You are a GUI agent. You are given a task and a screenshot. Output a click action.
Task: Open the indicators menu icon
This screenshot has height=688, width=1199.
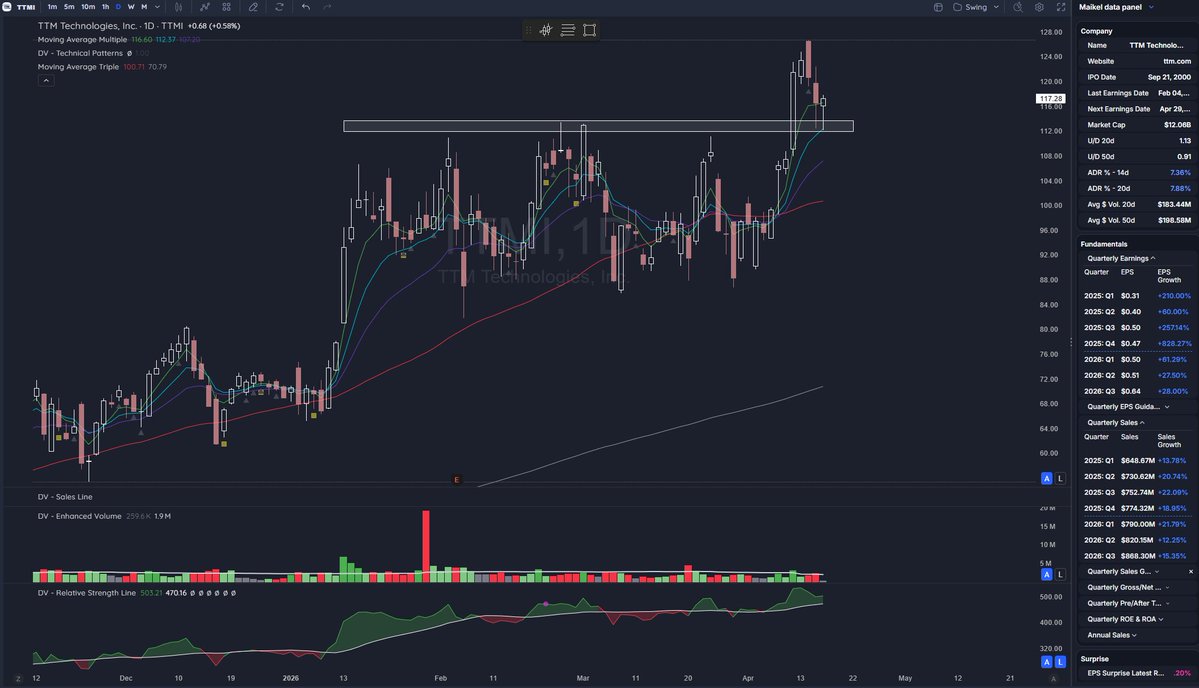click(x=205, y=7)
